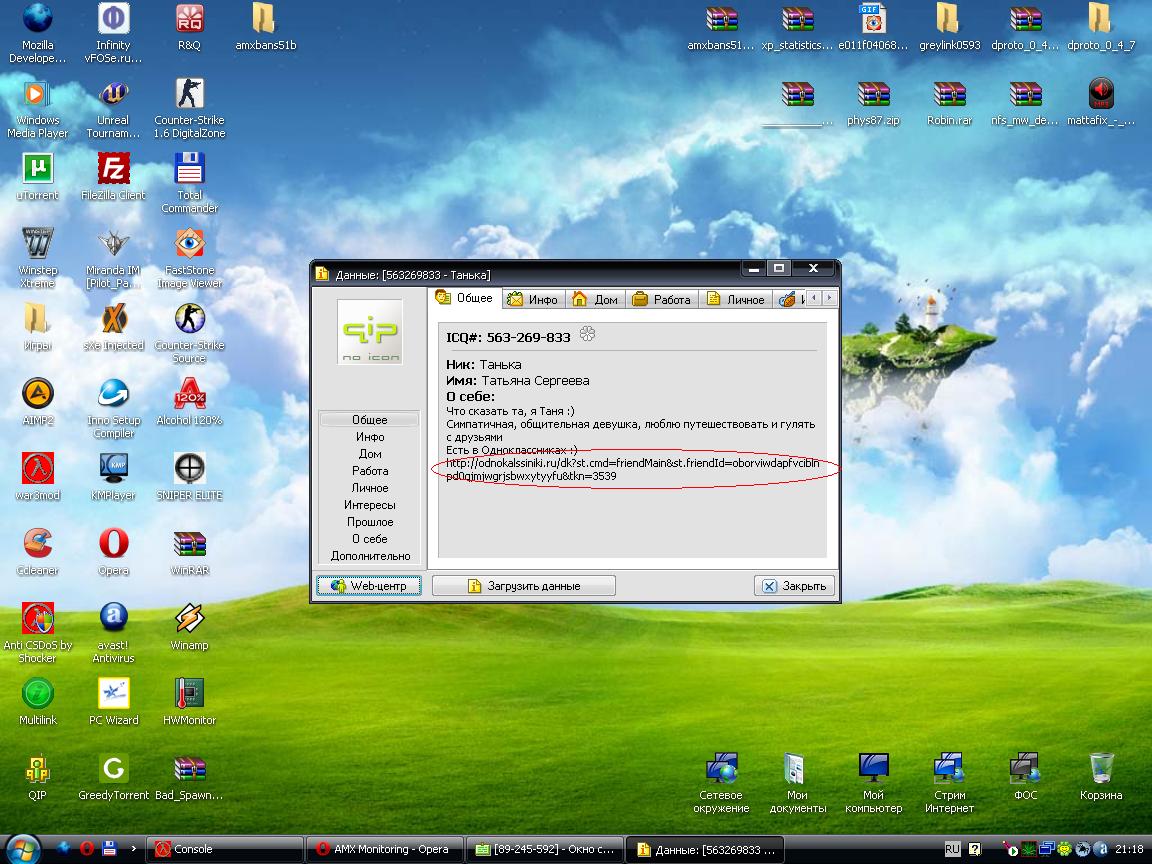This screenshot has height=864, width=1152.
Task: Click the Закрыть button in the dialog
Action: (x=794, y=586)
